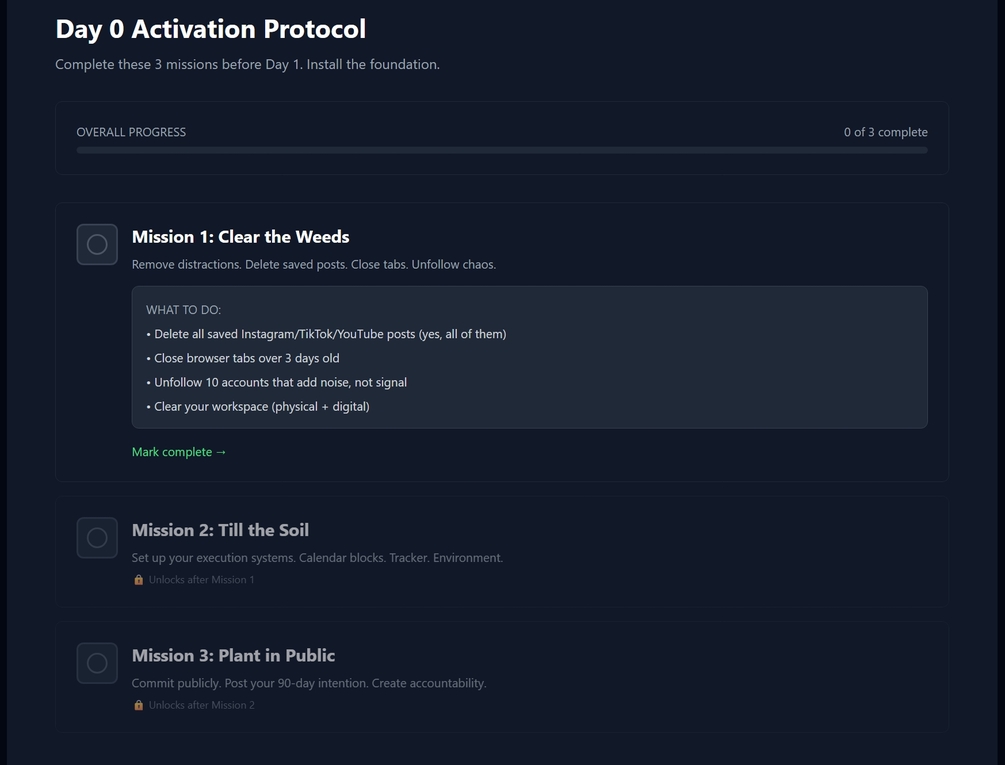Viewport: 1005px width, 765px height.
Task: Toggle the Mission 2 Till the Soil checkbox
Action: point(97,538)
